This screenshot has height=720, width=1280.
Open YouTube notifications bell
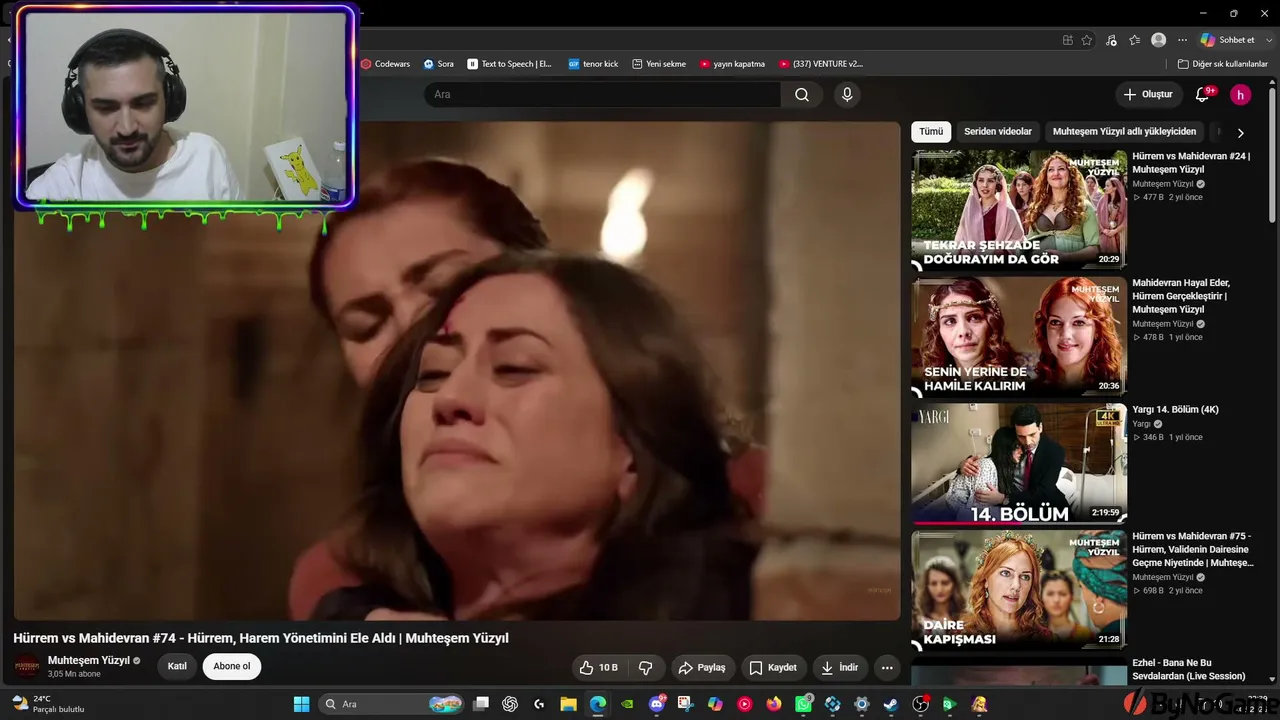[x=1203, y=94]
